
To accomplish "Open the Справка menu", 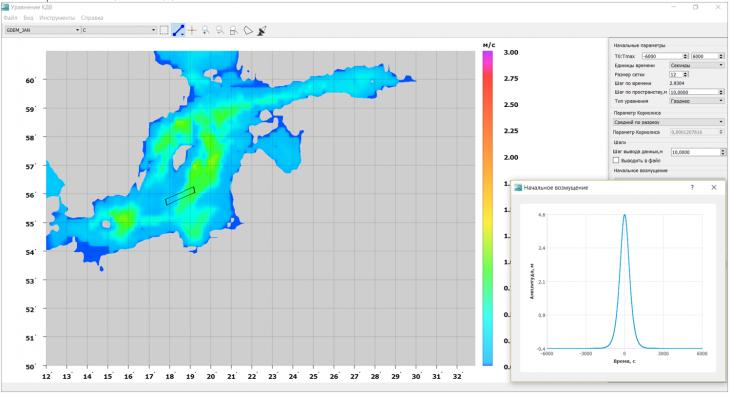I will (92, 18).
